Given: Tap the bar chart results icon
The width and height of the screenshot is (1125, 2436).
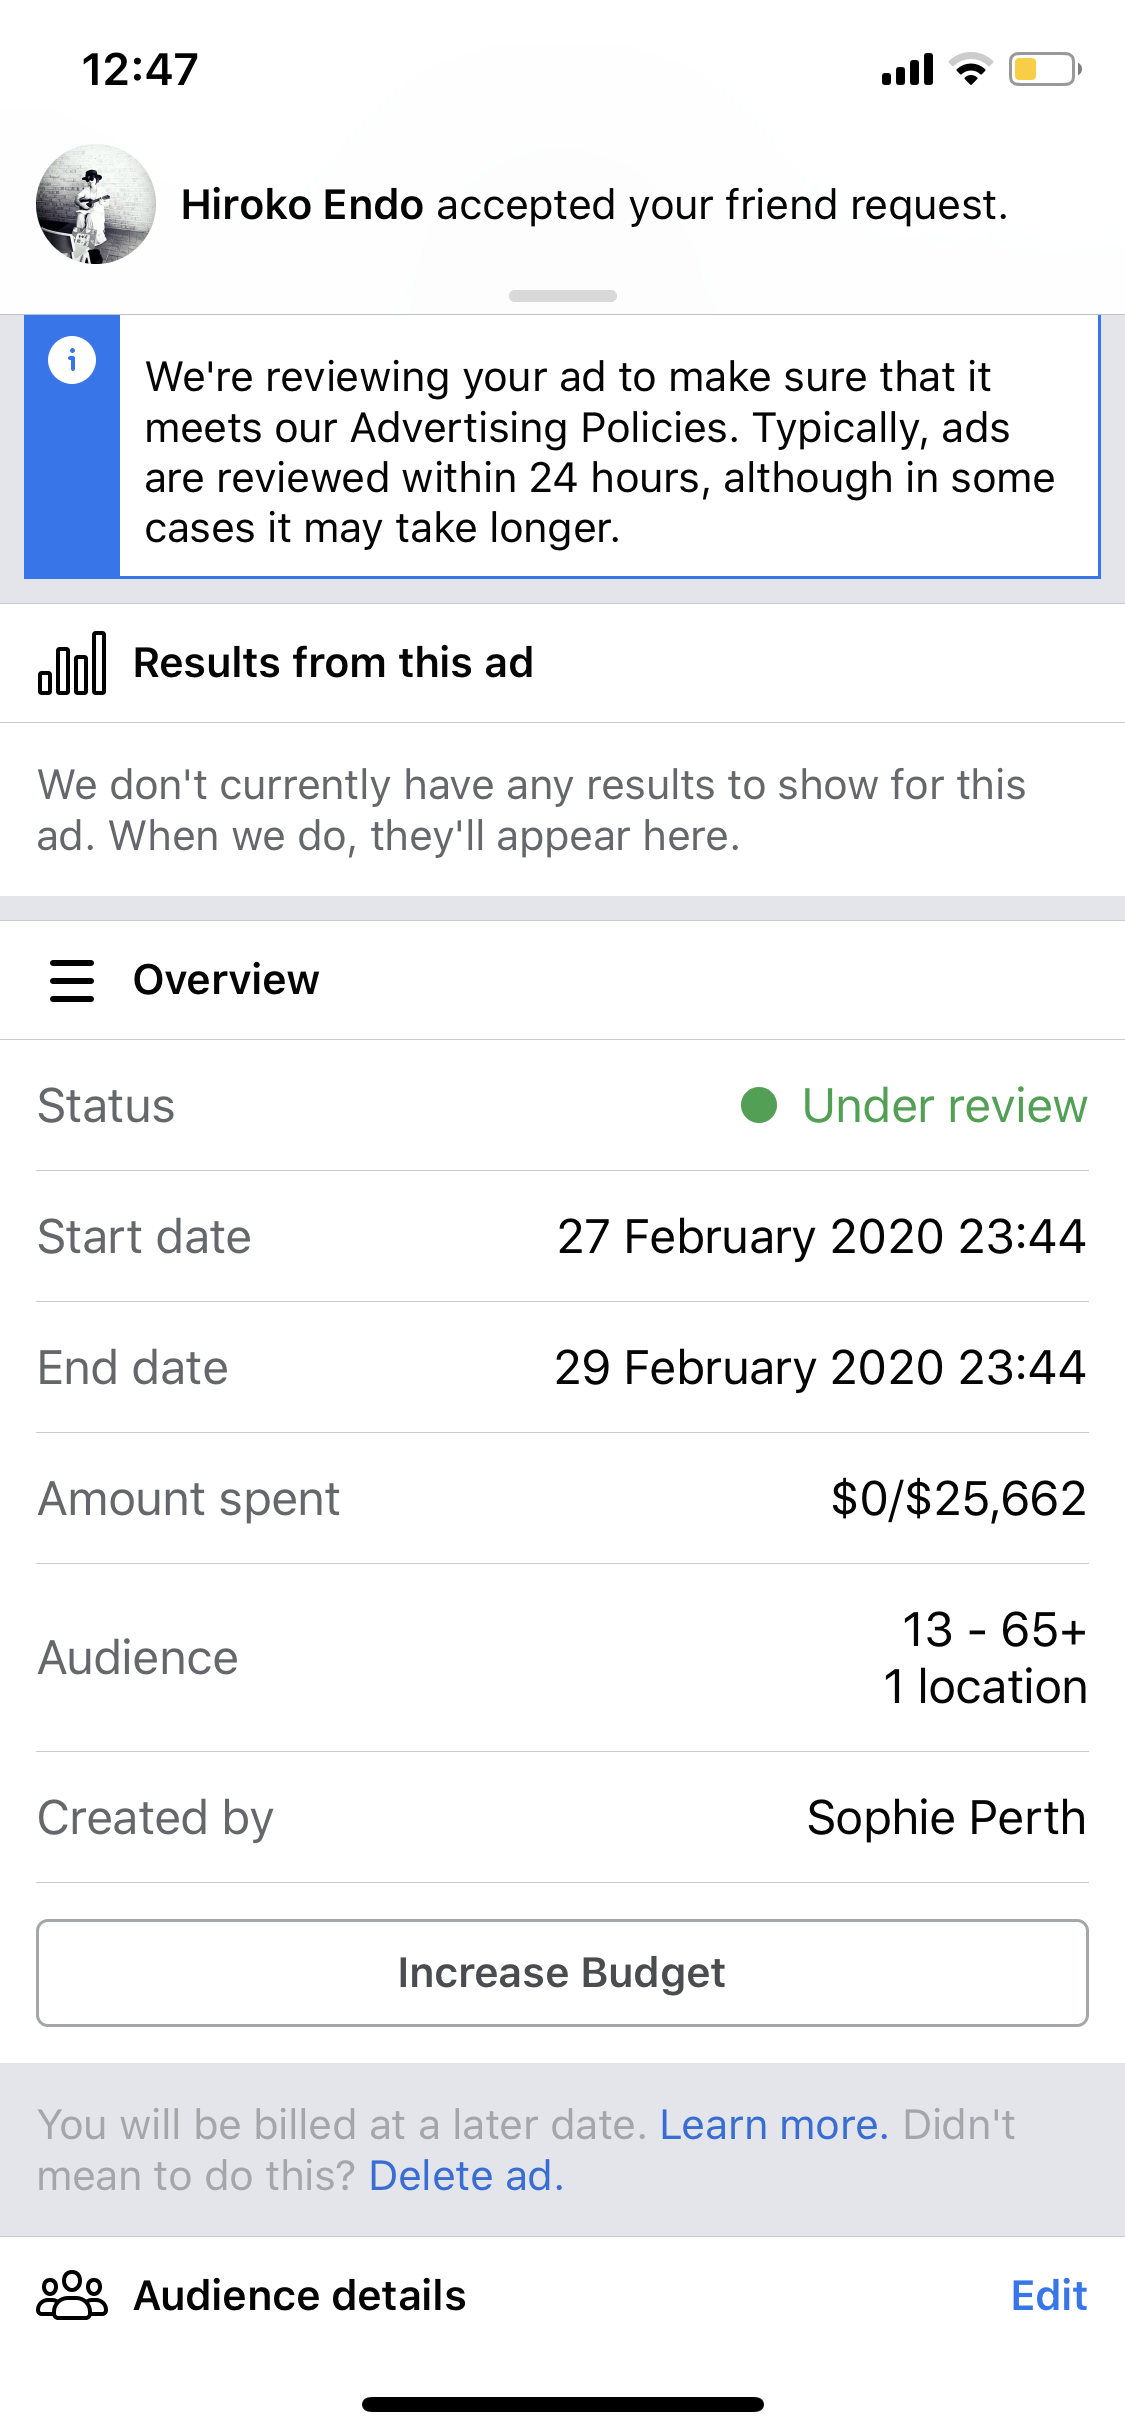Looking at the screenshot, I should [72, 663].
